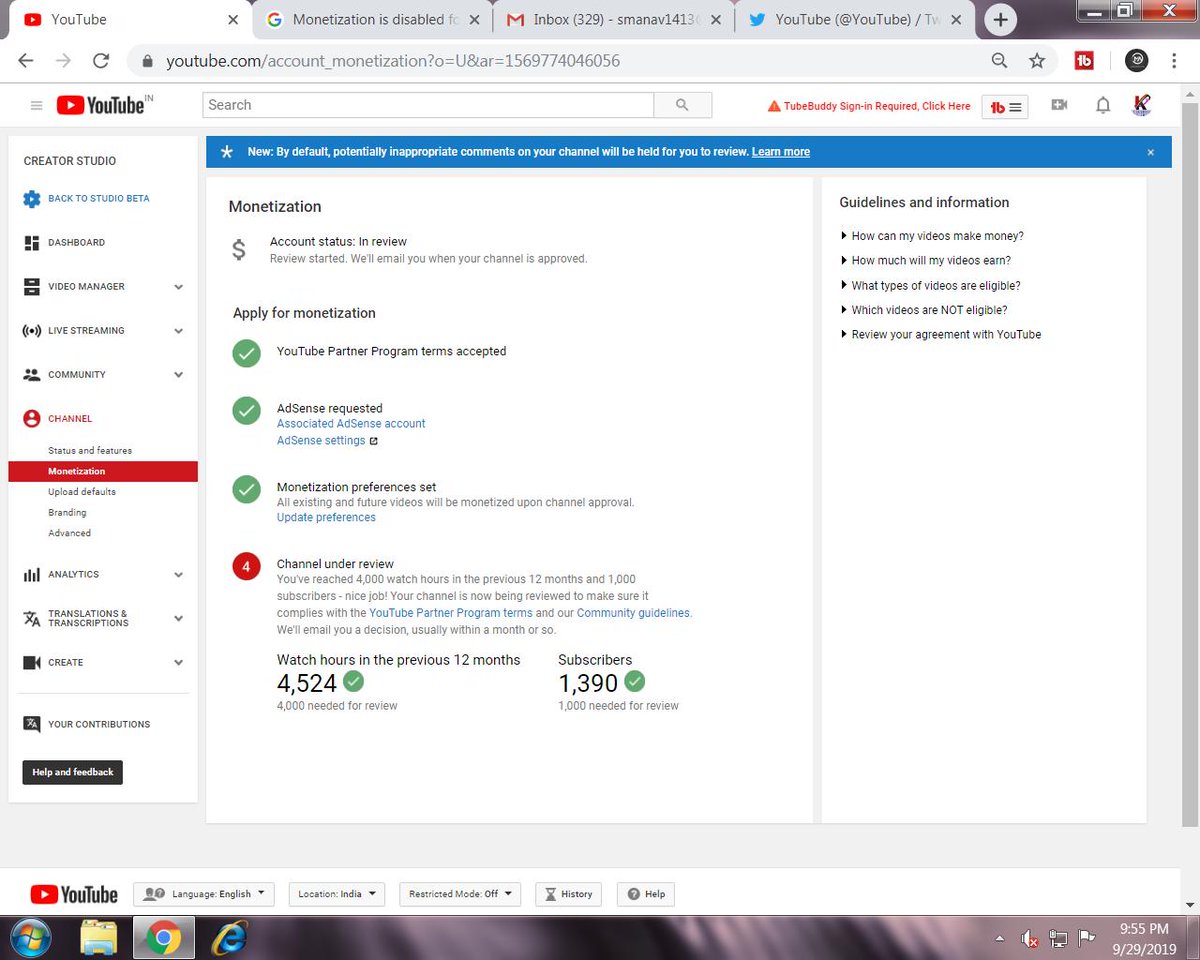Click the Analytics bar chart icon
The image size is (1200, 960).
[x=31, y=574]
